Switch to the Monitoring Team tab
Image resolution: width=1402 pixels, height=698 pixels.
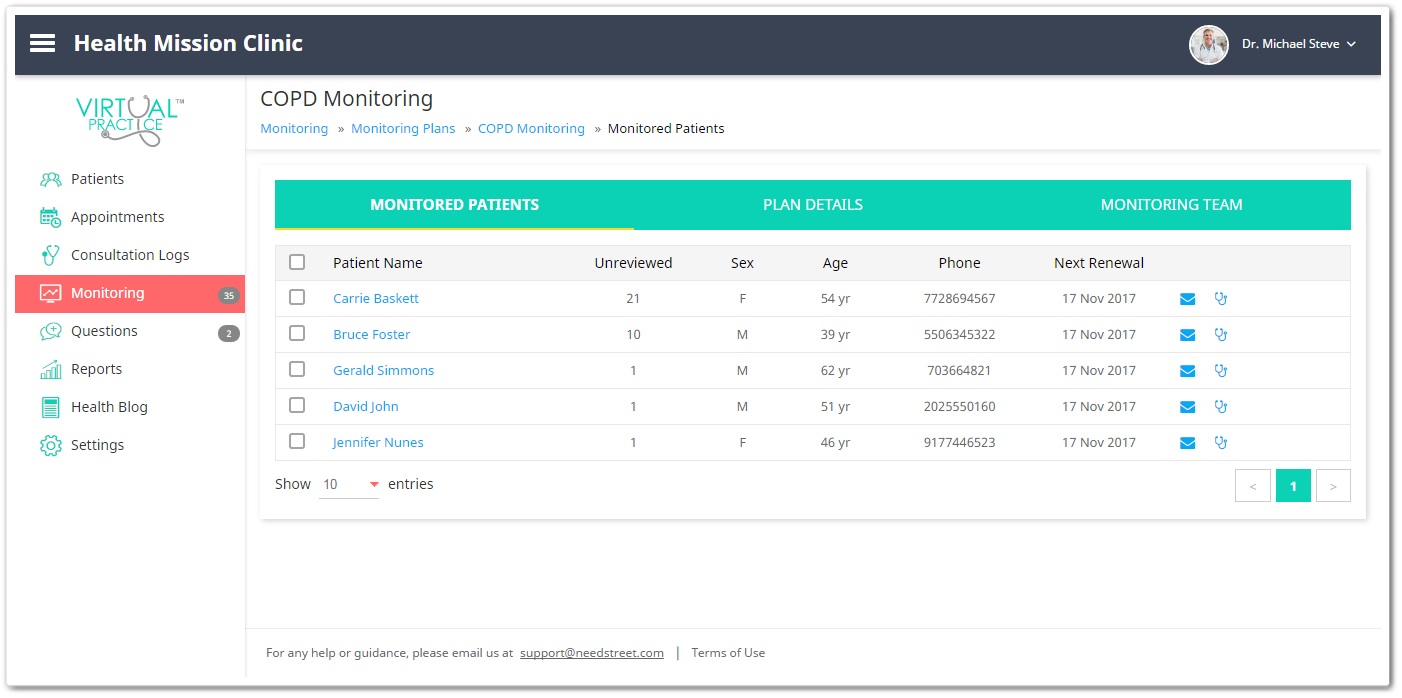click(1172, 205)
